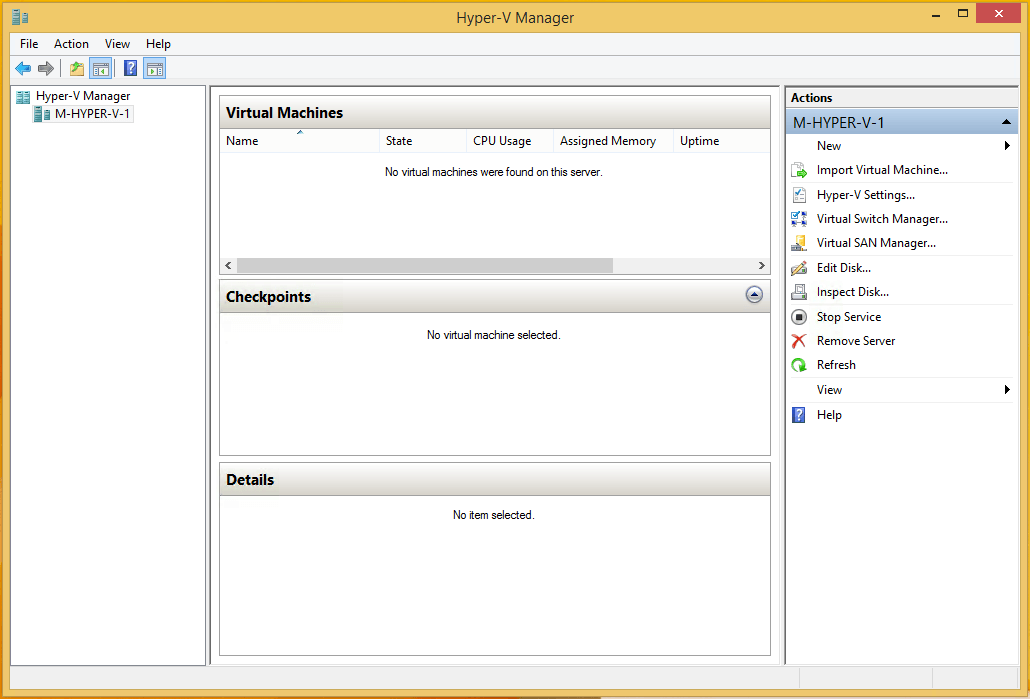Click the View action label in Actions
Image resolution: width=1030 pixels, height=699 pixels.
pyautogui.click(x=829, y=390)
